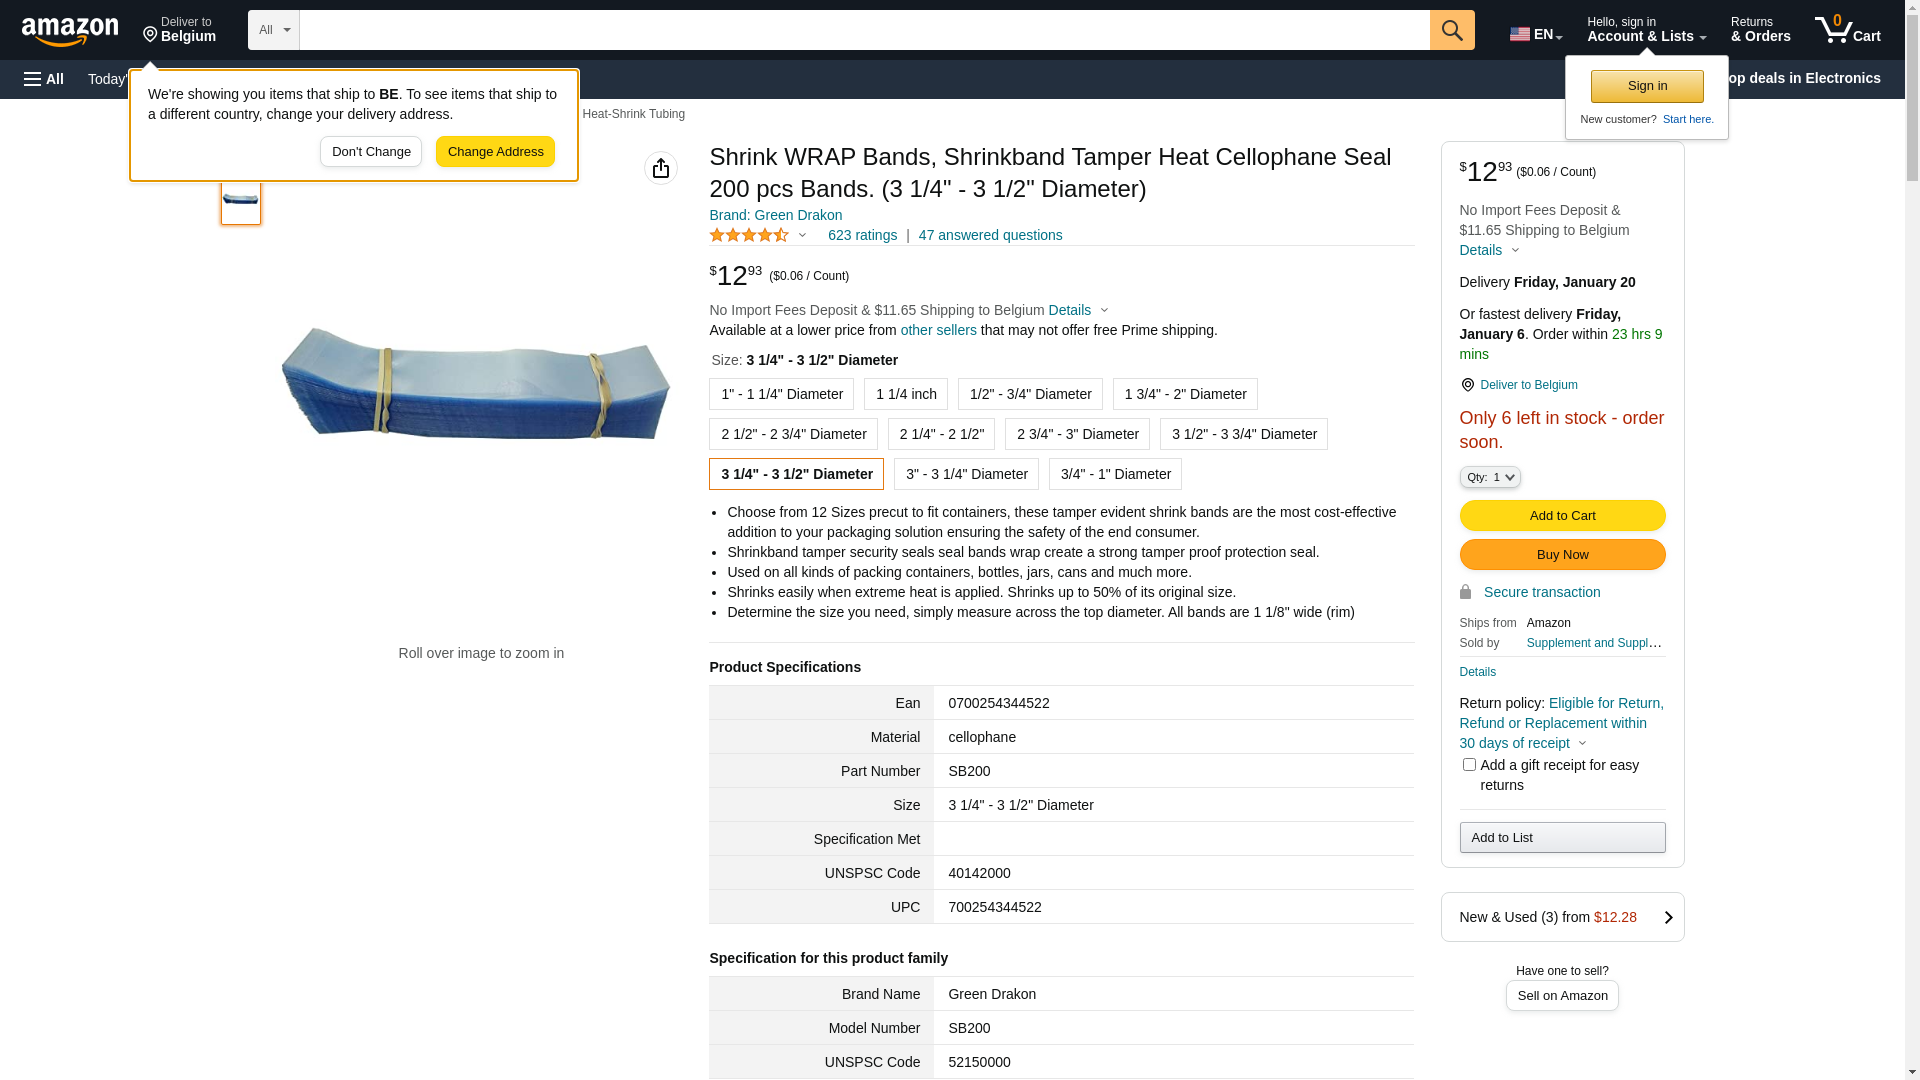This screenshot has height=1080, width=1920.
Task: Select the 3" - 3 1/4" Diameter size
Action: (966, 474)
